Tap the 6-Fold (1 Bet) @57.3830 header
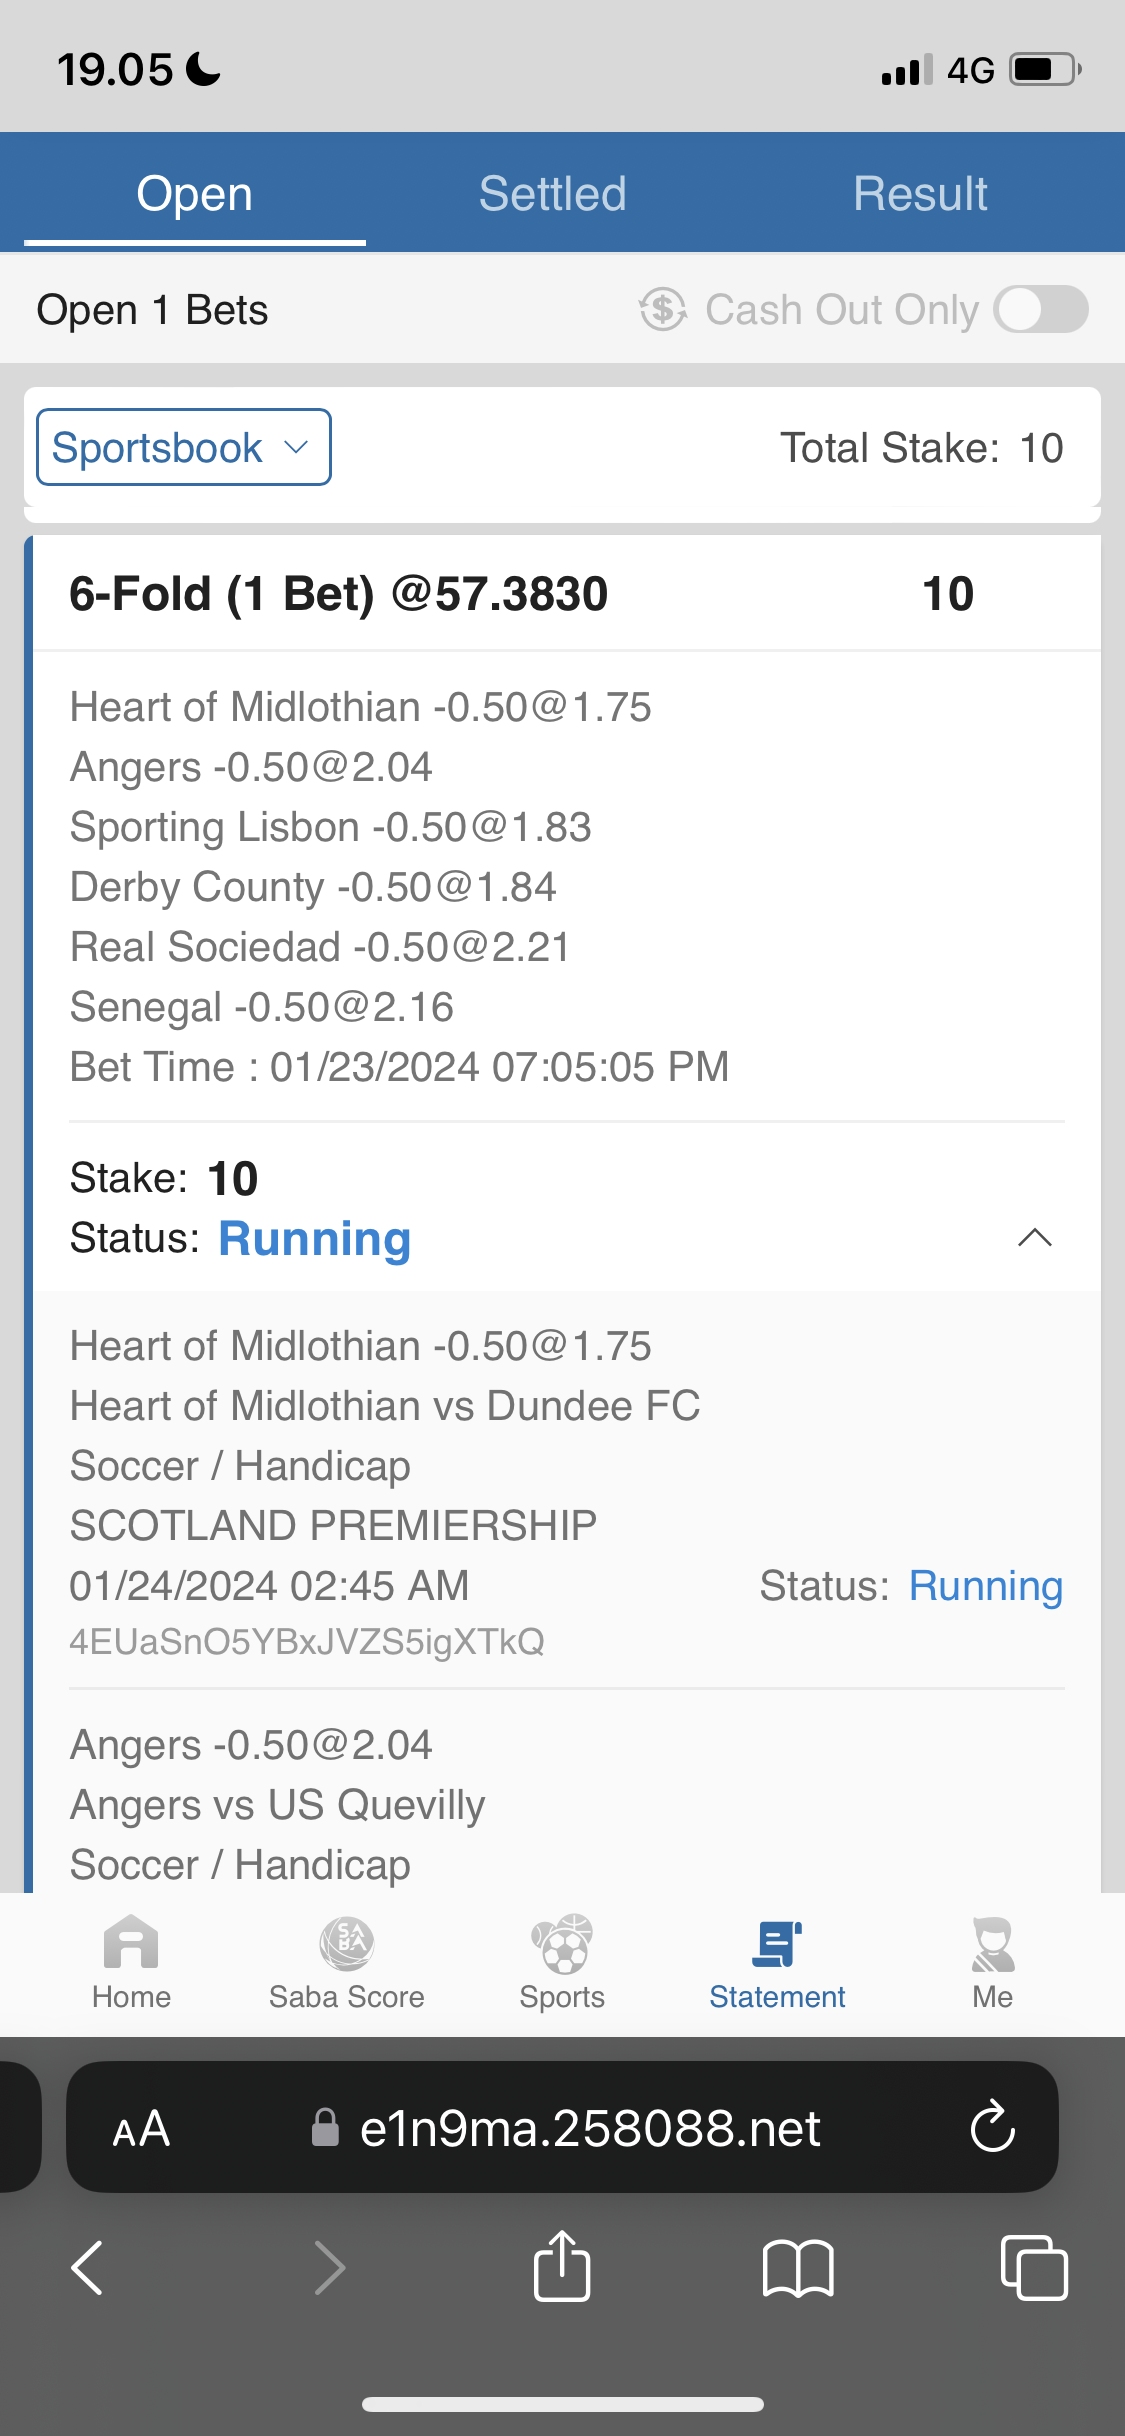Viewport: 1125px width, 2436px height. tap(339, 594)
